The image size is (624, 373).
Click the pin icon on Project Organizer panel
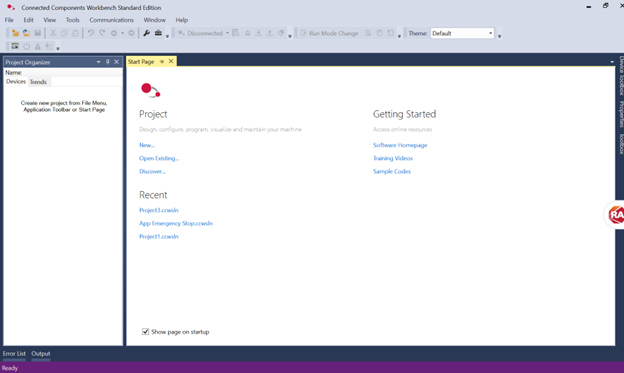click(x=107, y=62)
